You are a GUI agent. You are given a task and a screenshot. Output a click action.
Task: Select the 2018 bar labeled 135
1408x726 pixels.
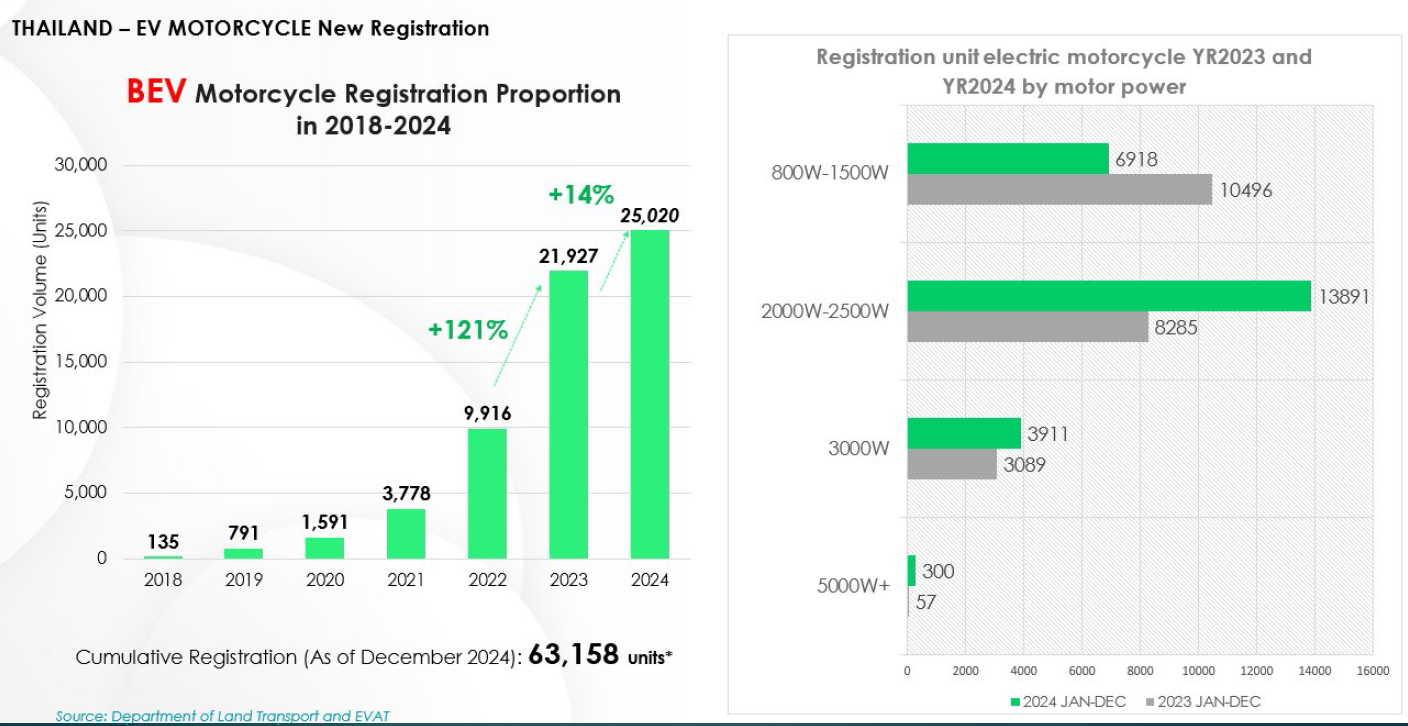tap(162, 557)
